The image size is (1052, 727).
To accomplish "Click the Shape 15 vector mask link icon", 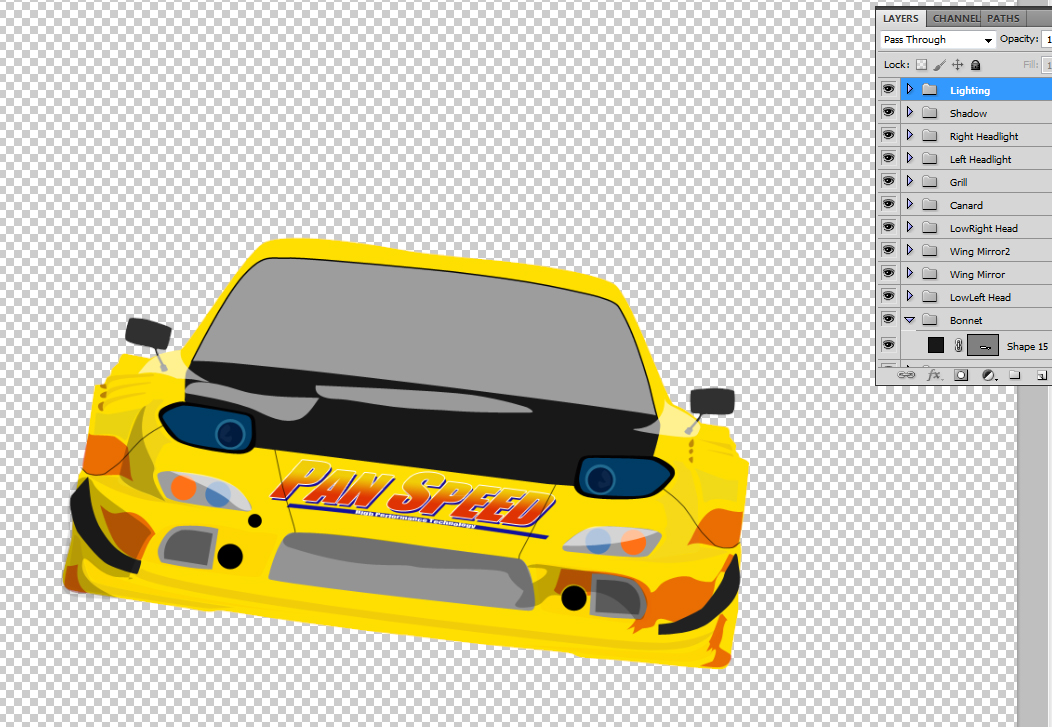I will 958,345.
